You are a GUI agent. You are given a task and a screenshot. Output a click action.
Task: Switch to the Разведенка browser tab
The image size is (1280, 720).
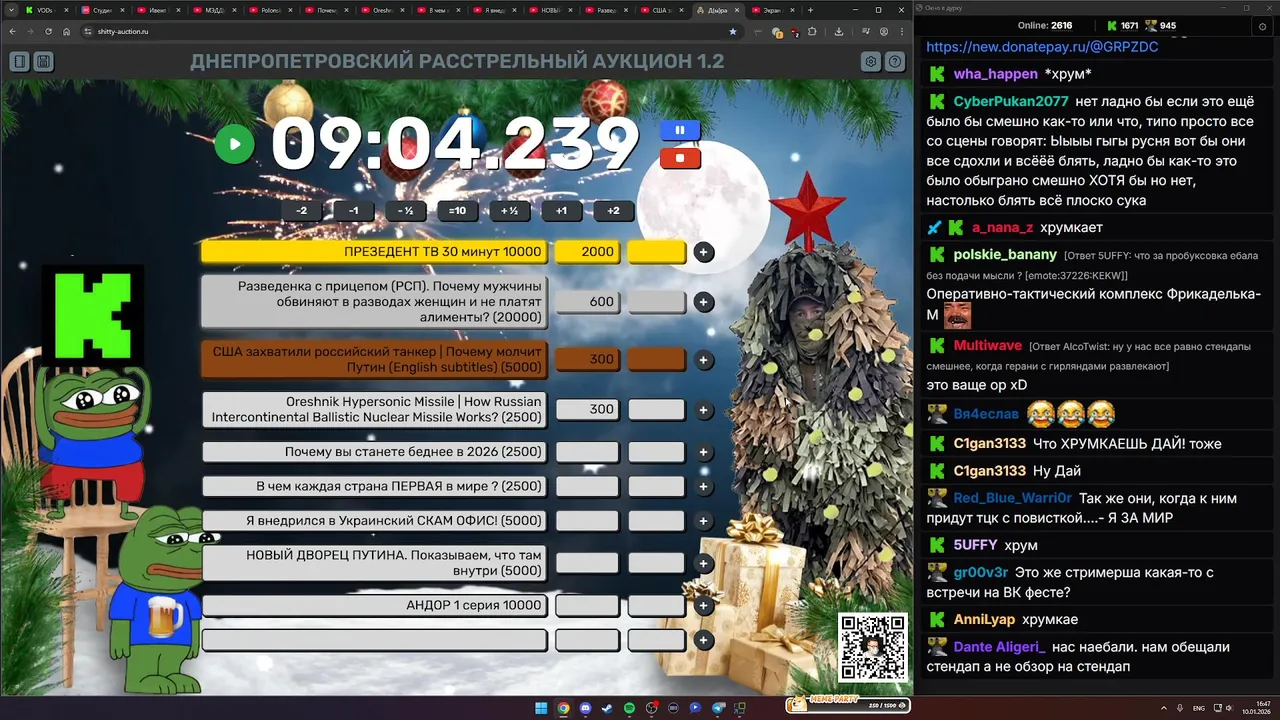[x=606, y=10]
